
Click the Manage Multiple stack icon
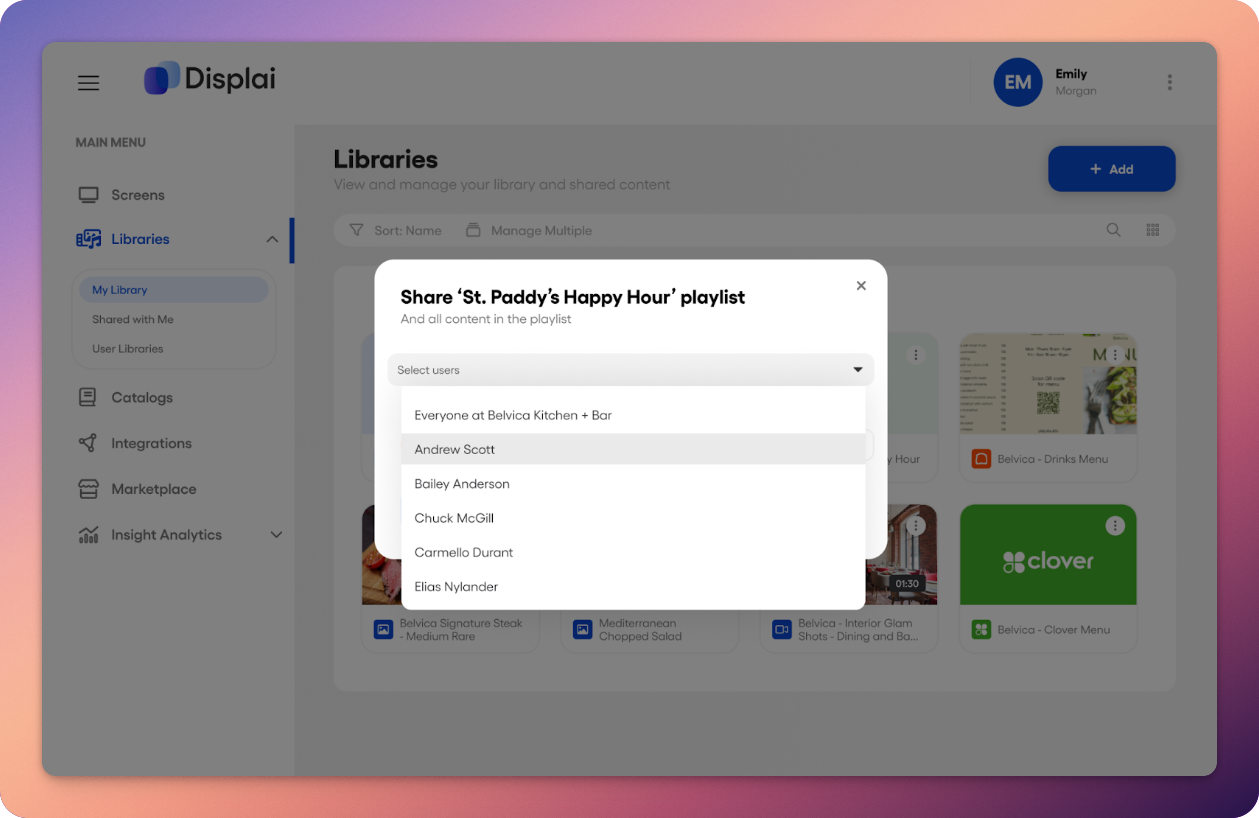tap(473, 230)
